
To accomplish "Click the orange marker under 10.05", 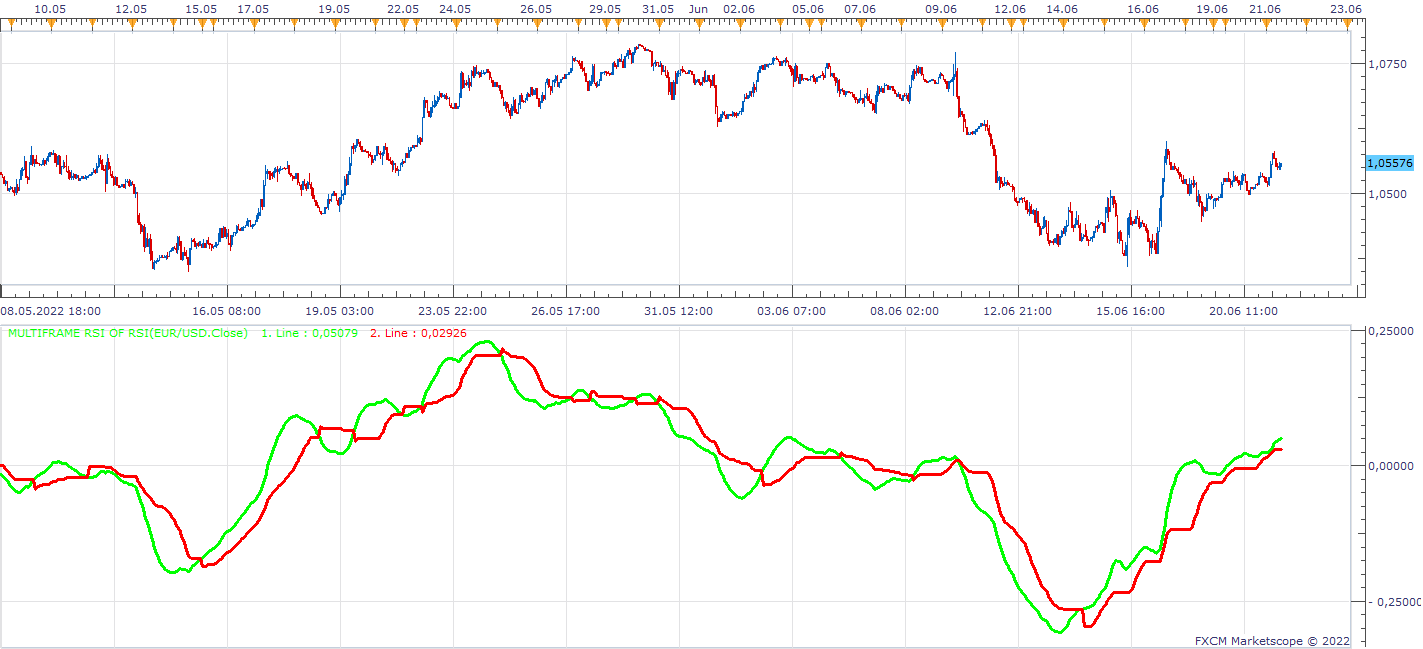I will (49, 22).
